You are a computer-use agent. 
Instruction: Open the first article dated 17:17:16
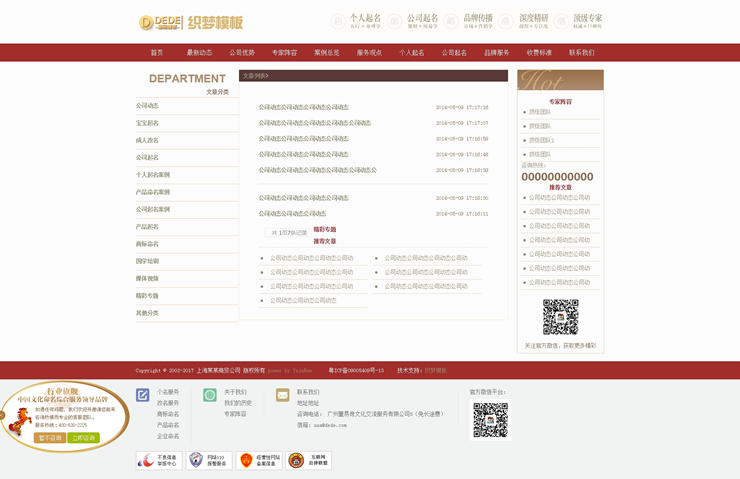304,107
